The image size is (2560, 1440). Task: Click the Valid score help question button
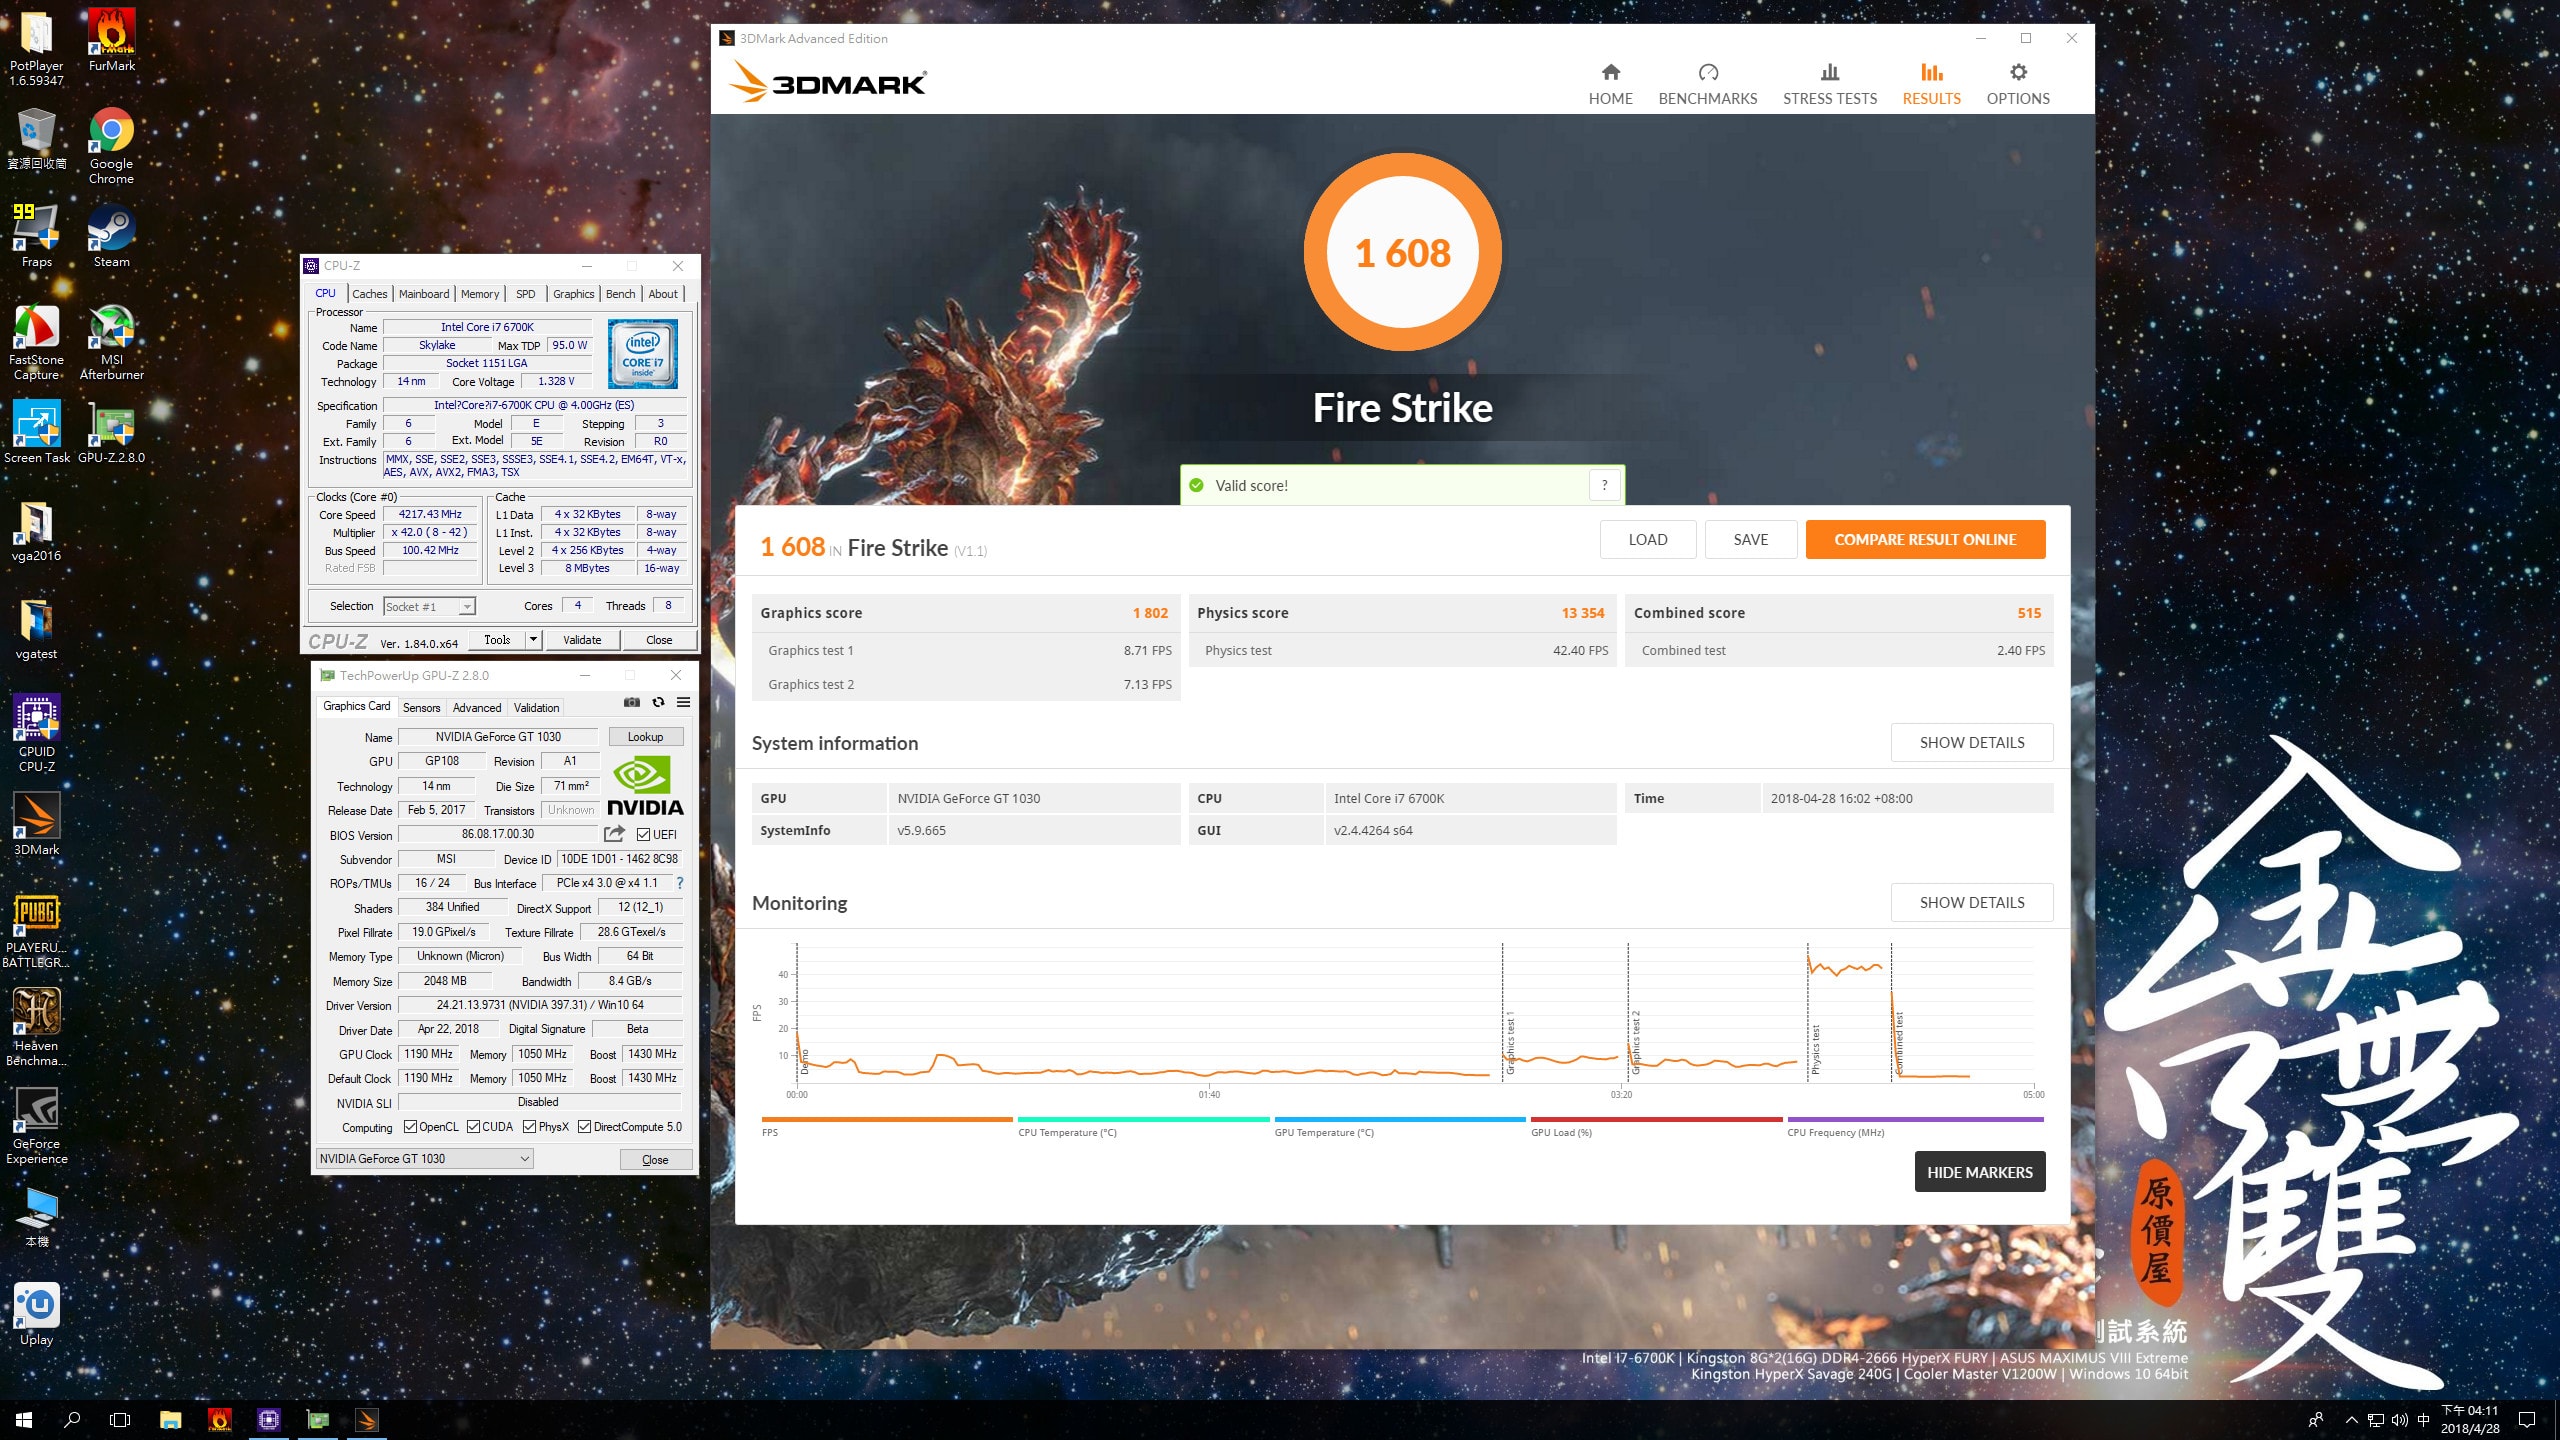coord(1604,485)
